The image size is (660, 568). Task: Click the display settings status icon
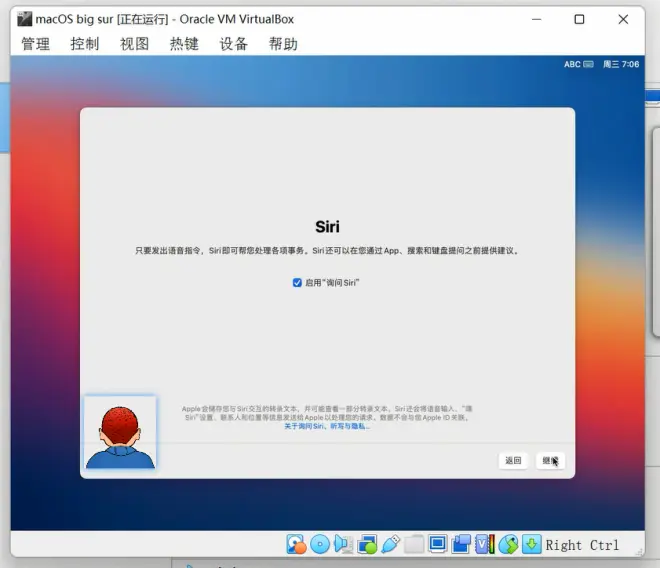[437, 544]
